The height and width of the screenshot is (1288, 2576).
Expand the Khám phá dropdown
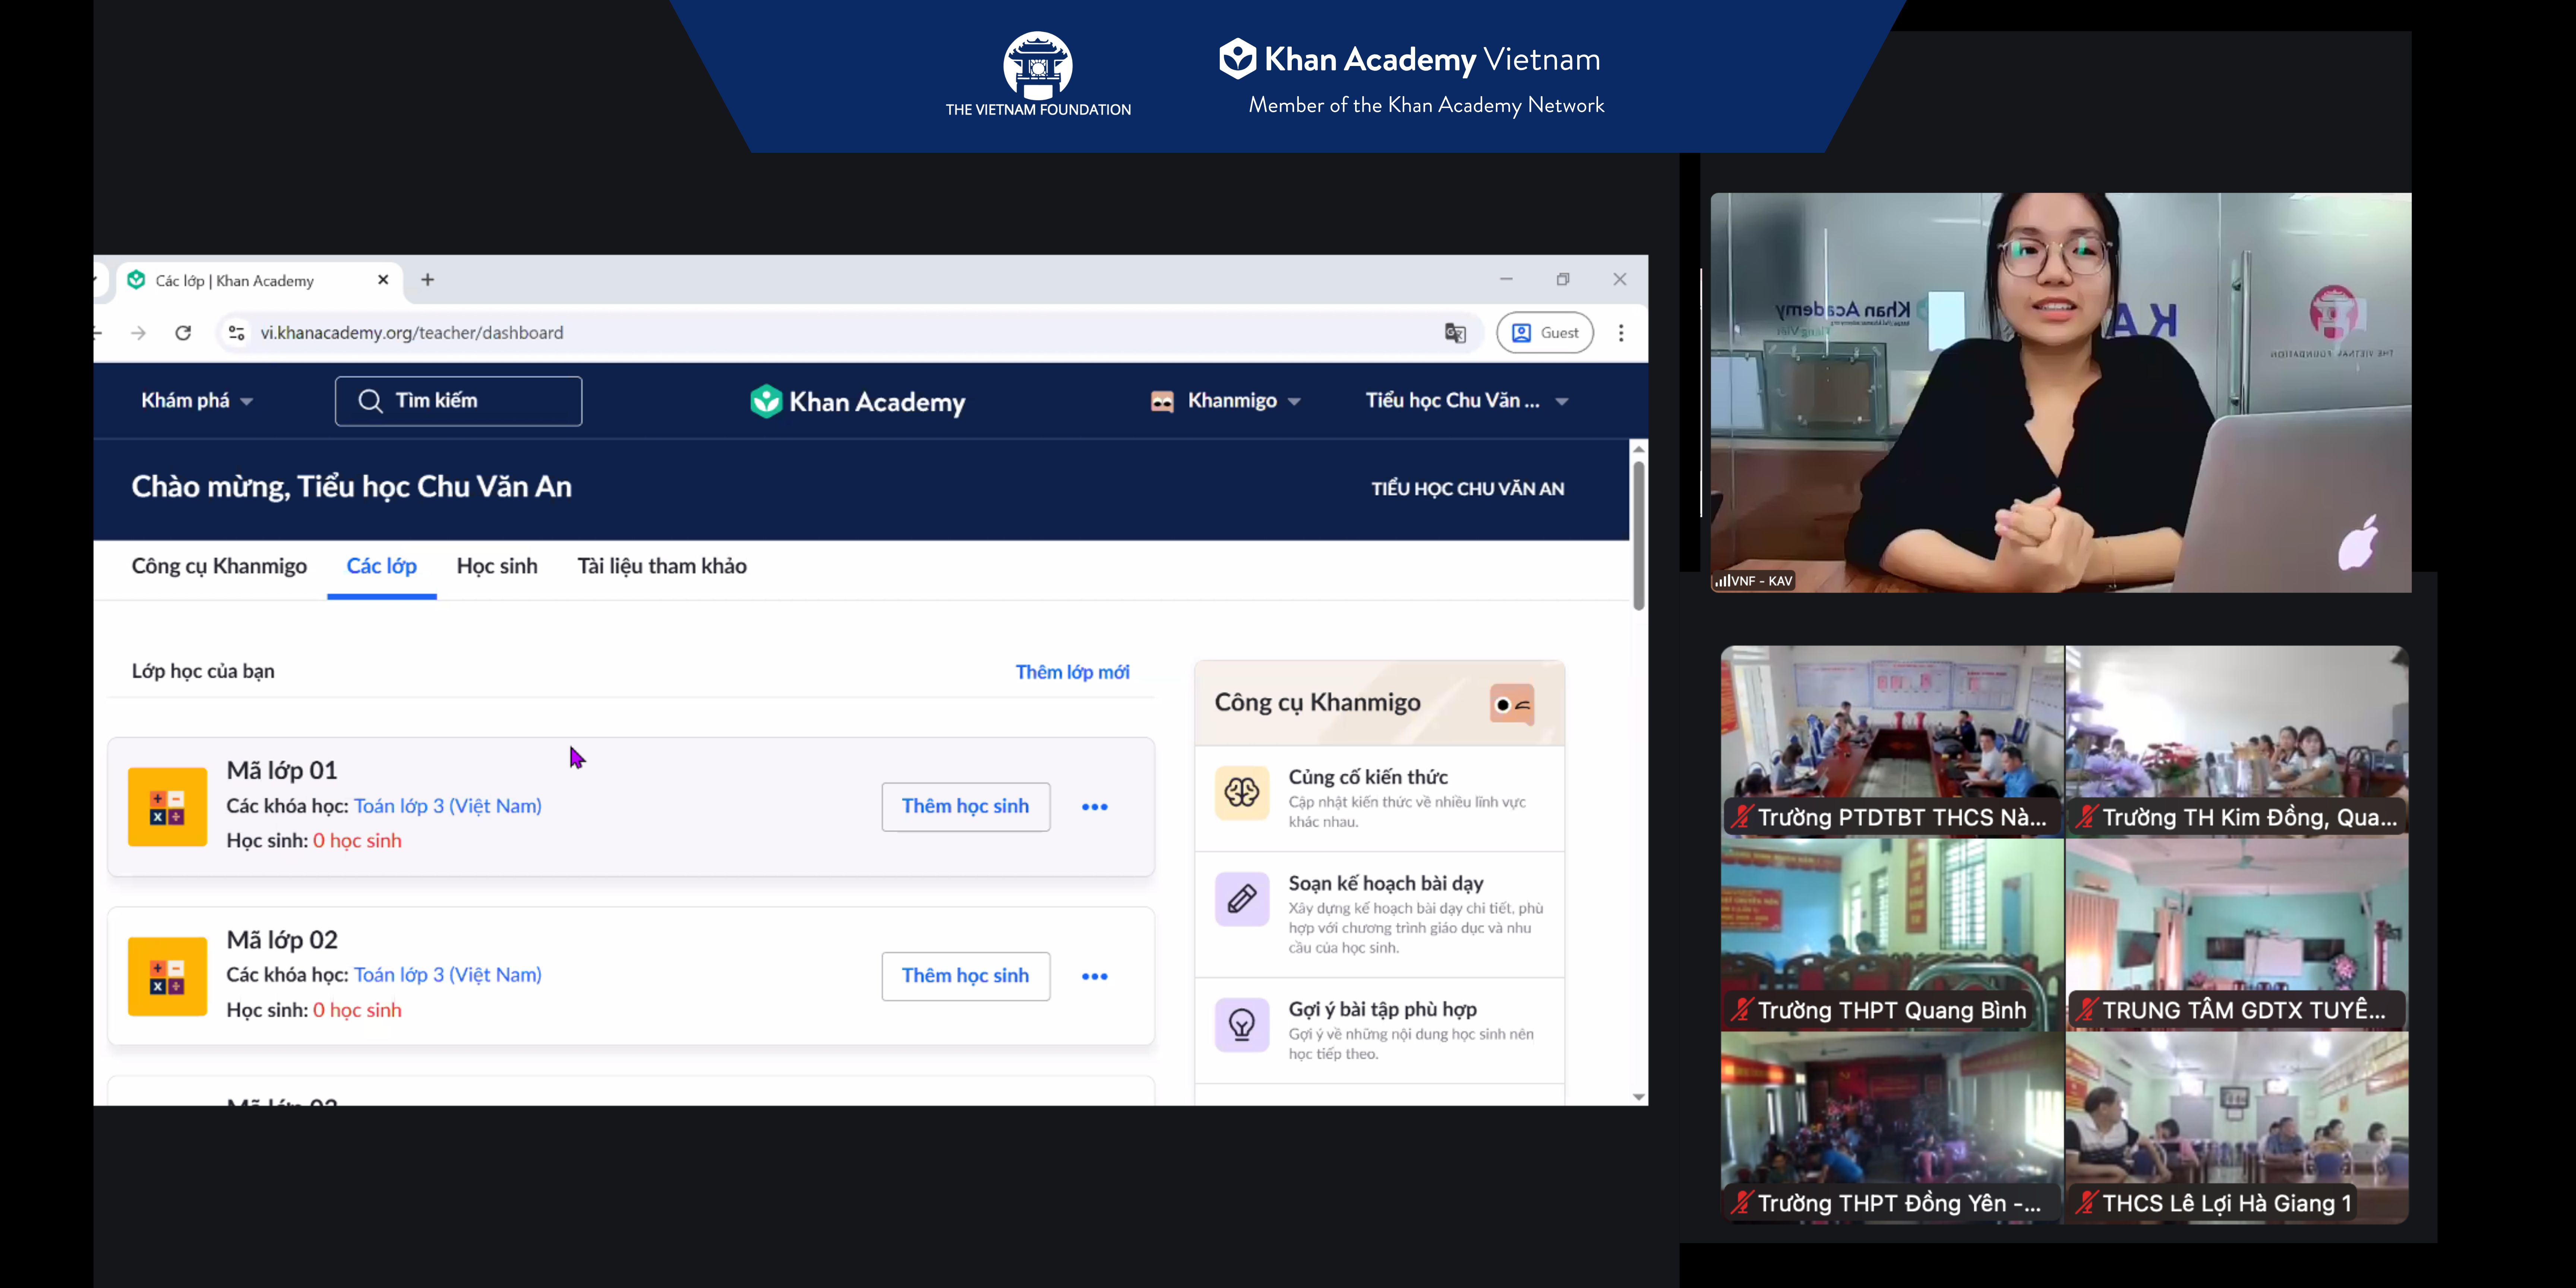(197, 401)
